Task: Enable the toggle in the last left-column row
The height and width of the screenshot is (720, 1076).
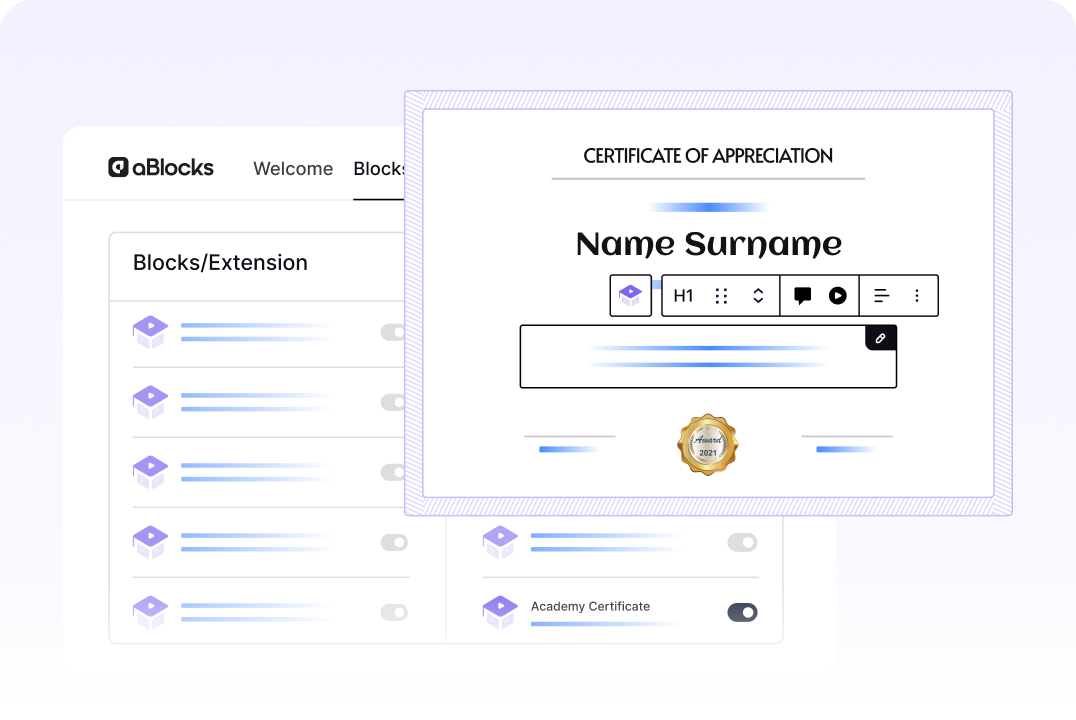Action: pos(395,612)
